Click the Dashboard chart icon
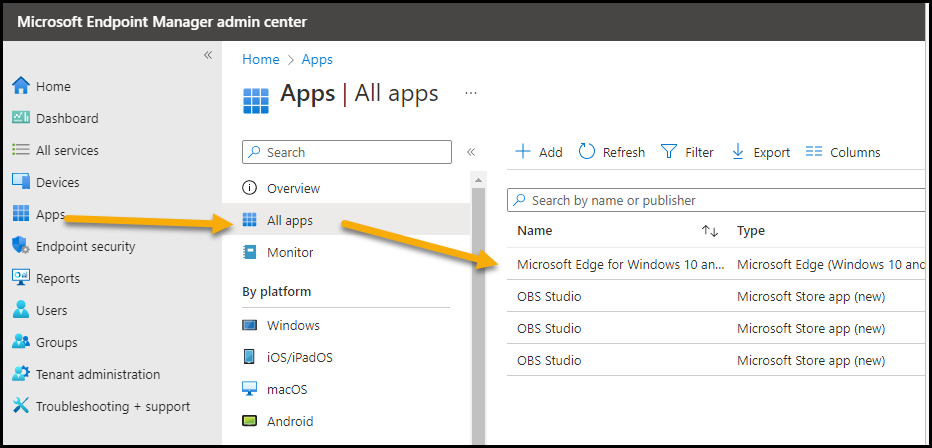 pyautogui.click(x=21, y=118)
